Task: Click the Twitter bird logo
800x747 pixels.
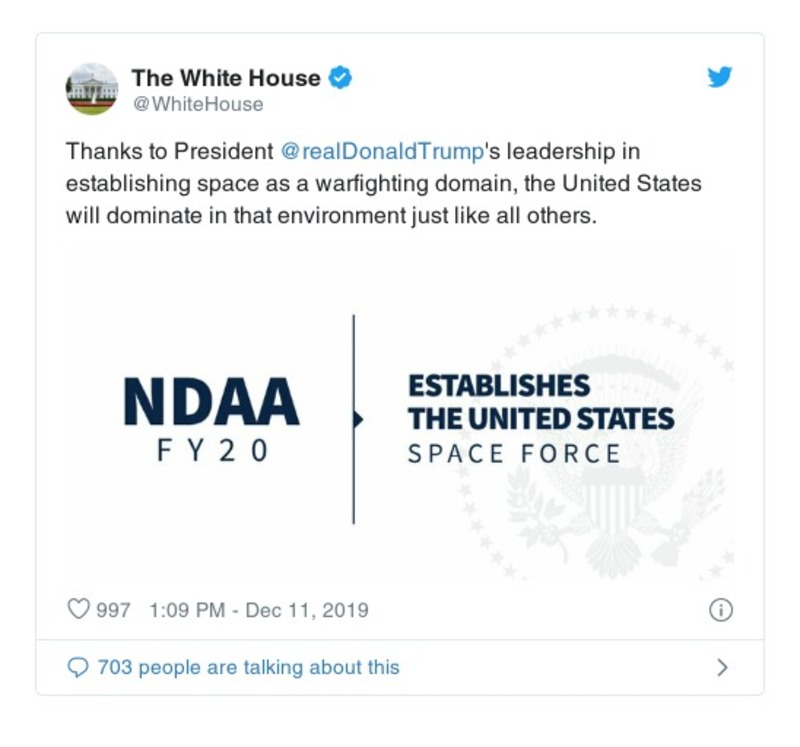Action: (719, 77)
